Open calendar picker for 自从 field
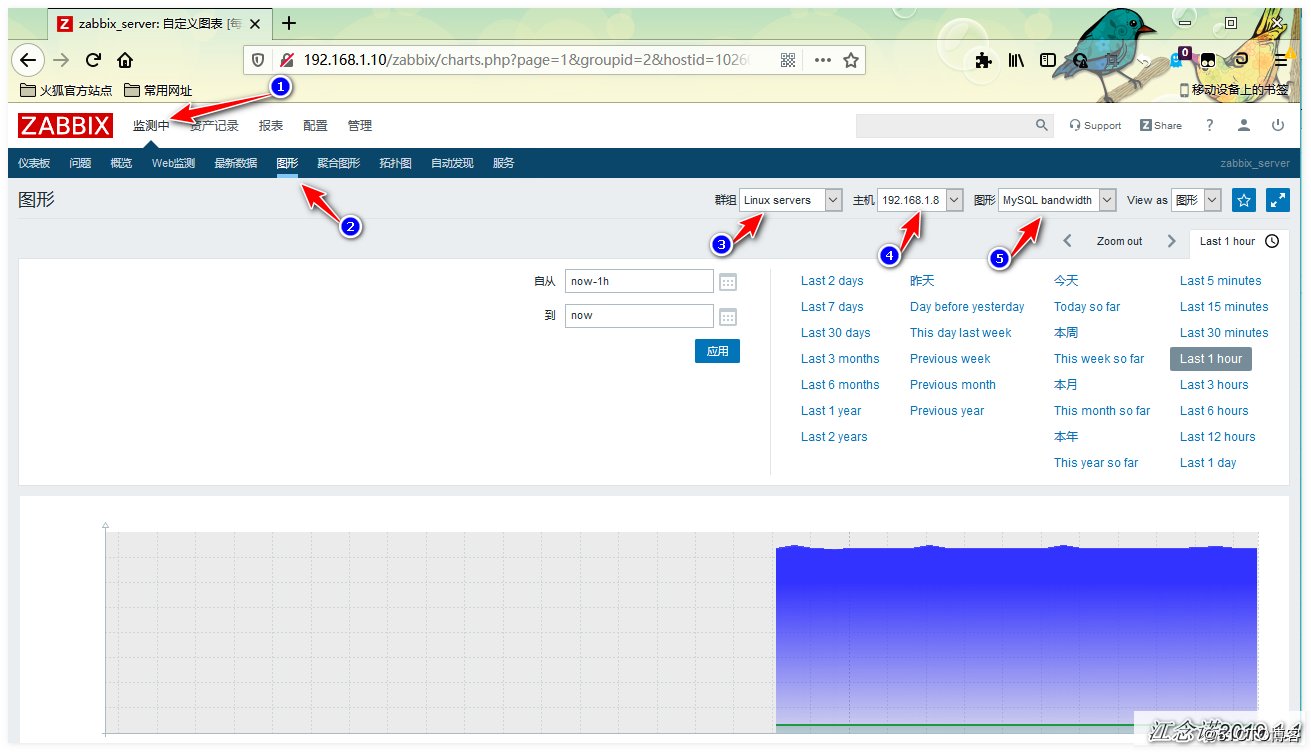1311x752 pixels. click(728, 282)
